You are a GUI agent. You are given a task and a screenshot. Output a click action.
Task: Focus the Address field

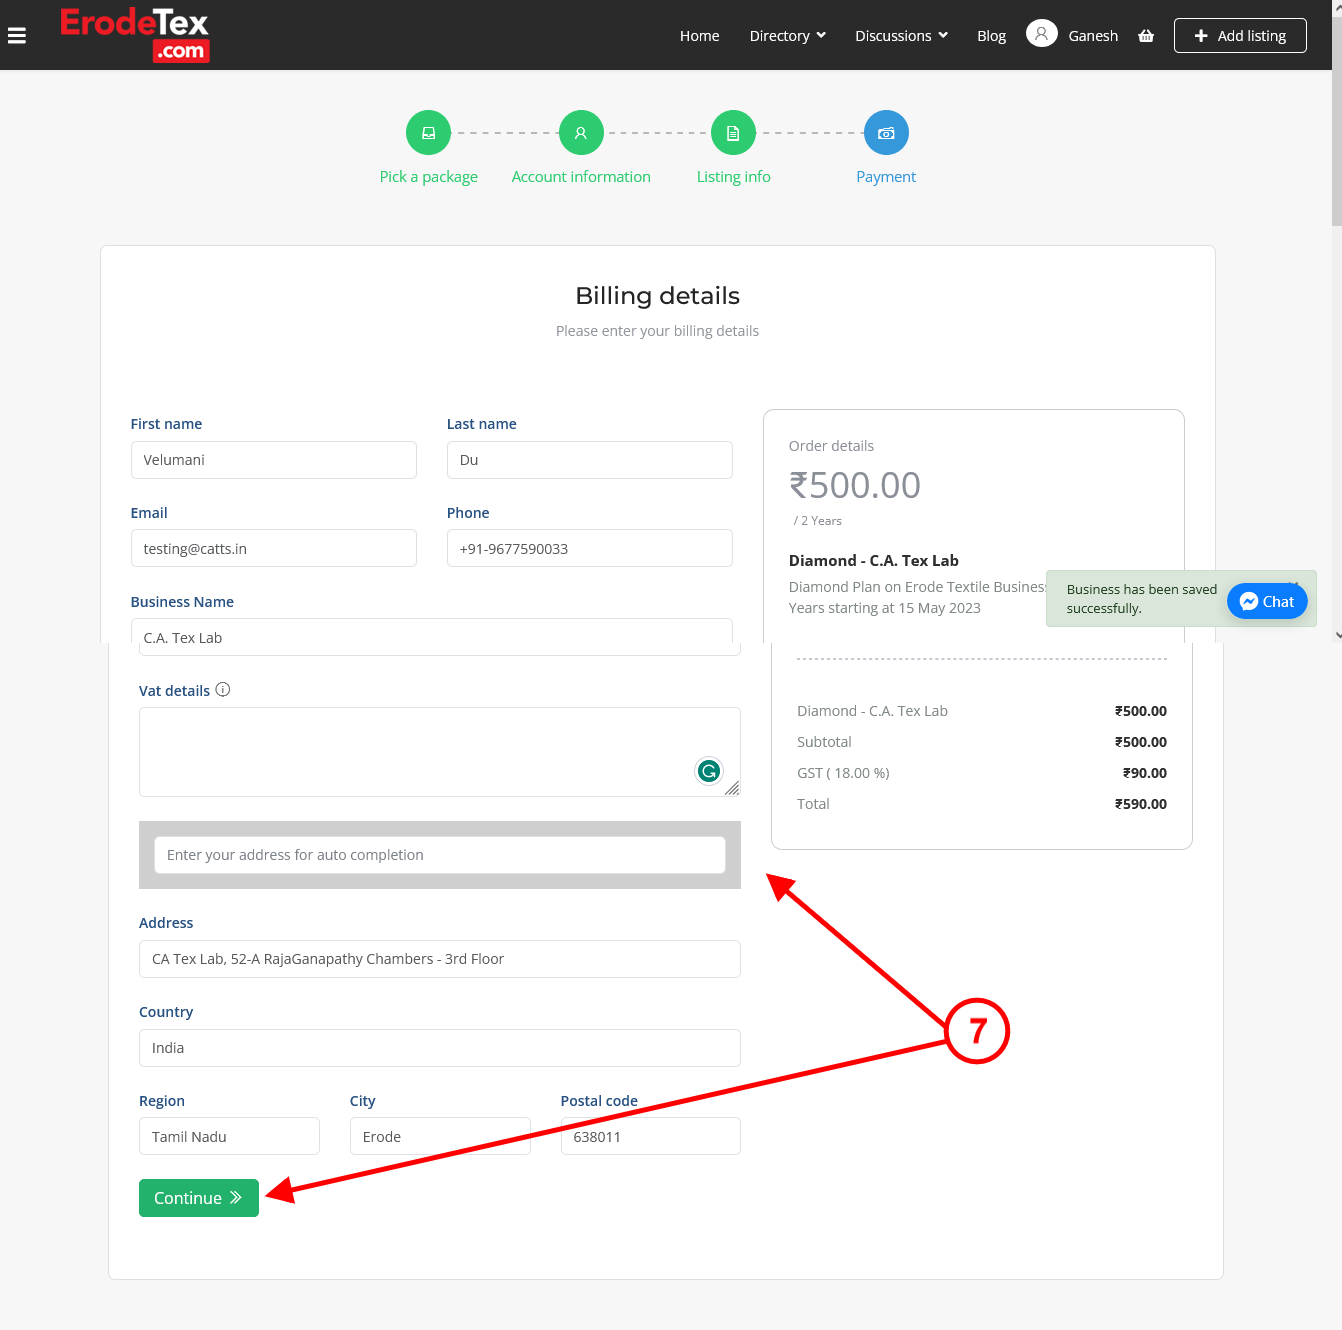(439, 959)
